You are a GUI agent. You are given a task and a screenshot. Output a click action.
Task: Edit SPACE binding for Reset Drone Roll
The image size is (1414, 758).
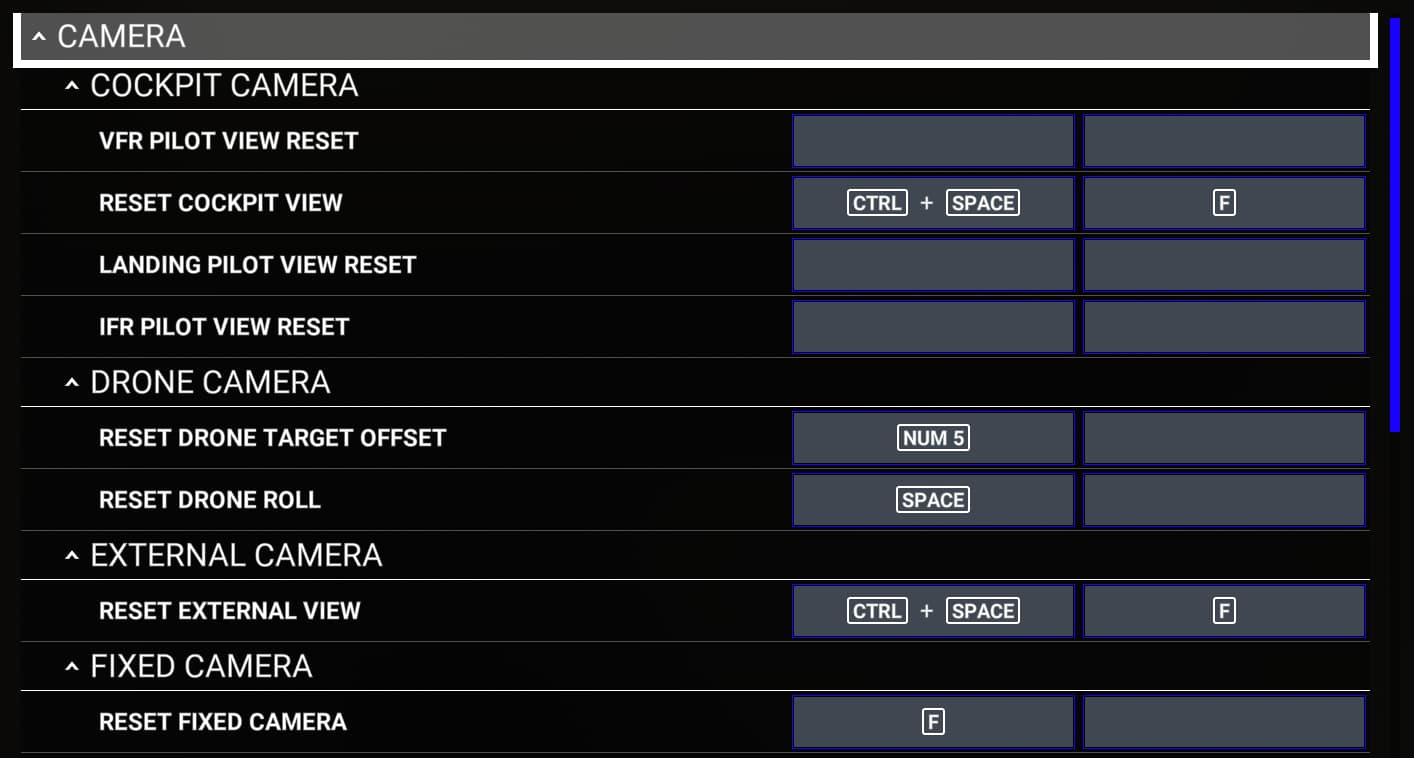coord(933,500)
